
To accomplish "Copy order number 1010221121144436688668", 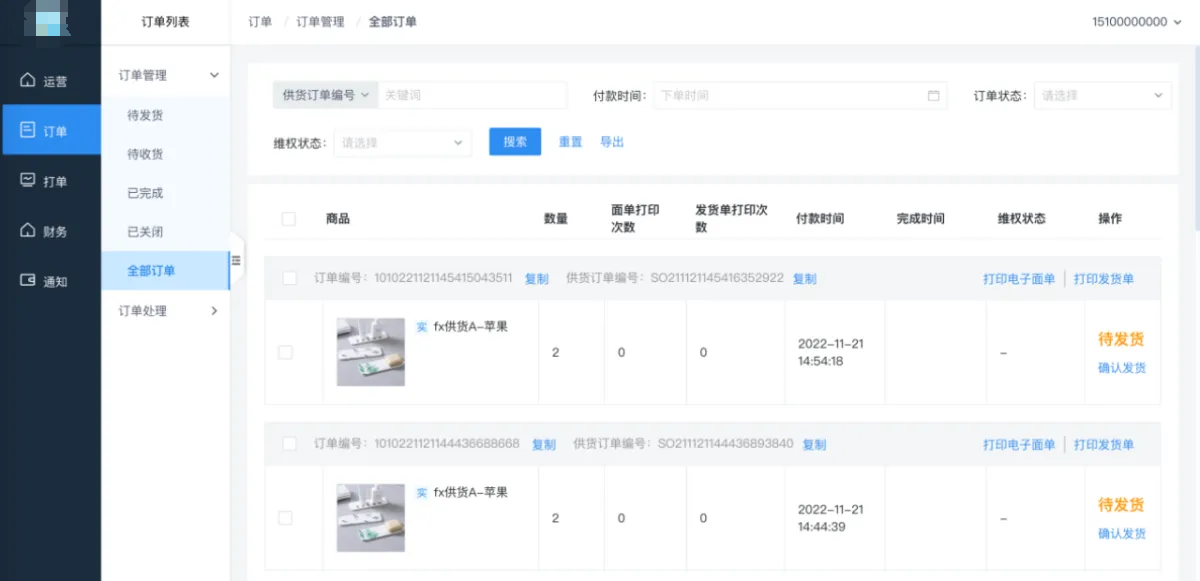I will click(544, 444).
